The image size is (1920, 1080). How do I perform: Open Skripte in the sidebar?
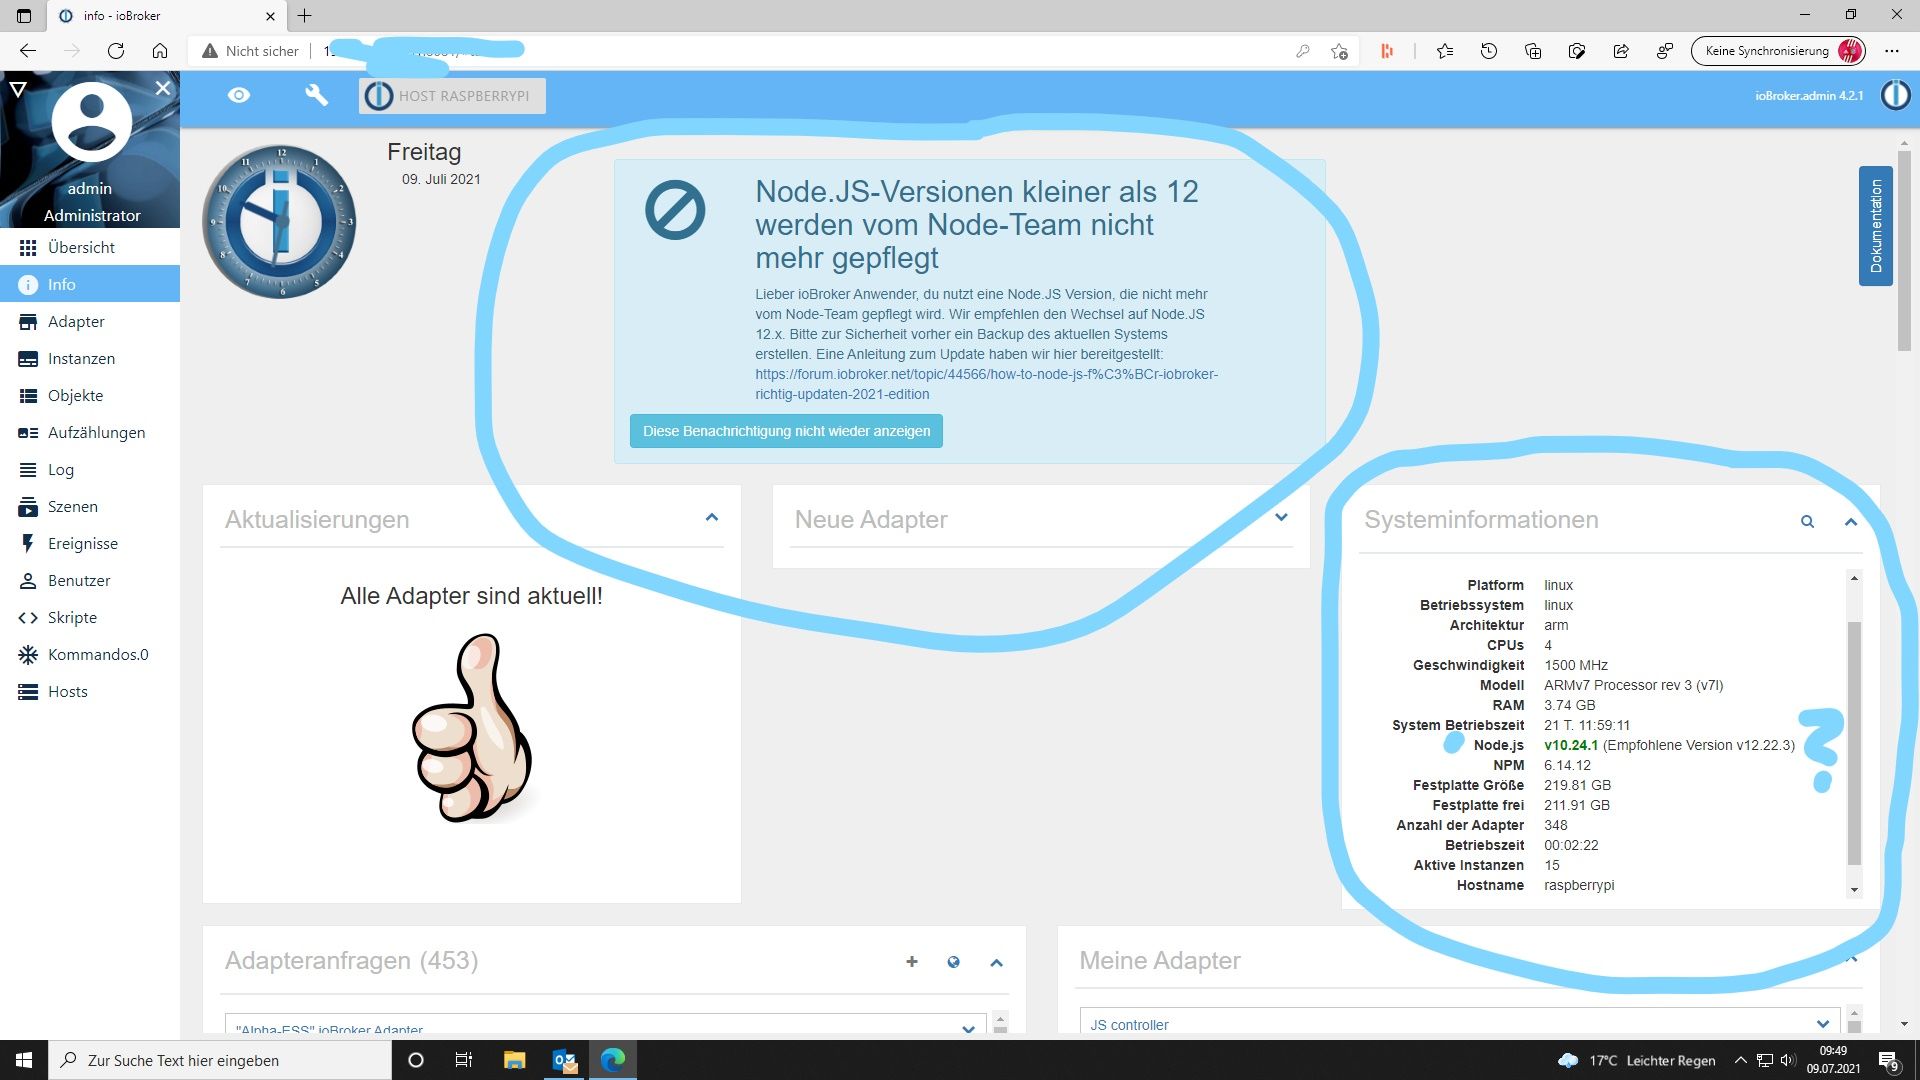coord(72,617)
